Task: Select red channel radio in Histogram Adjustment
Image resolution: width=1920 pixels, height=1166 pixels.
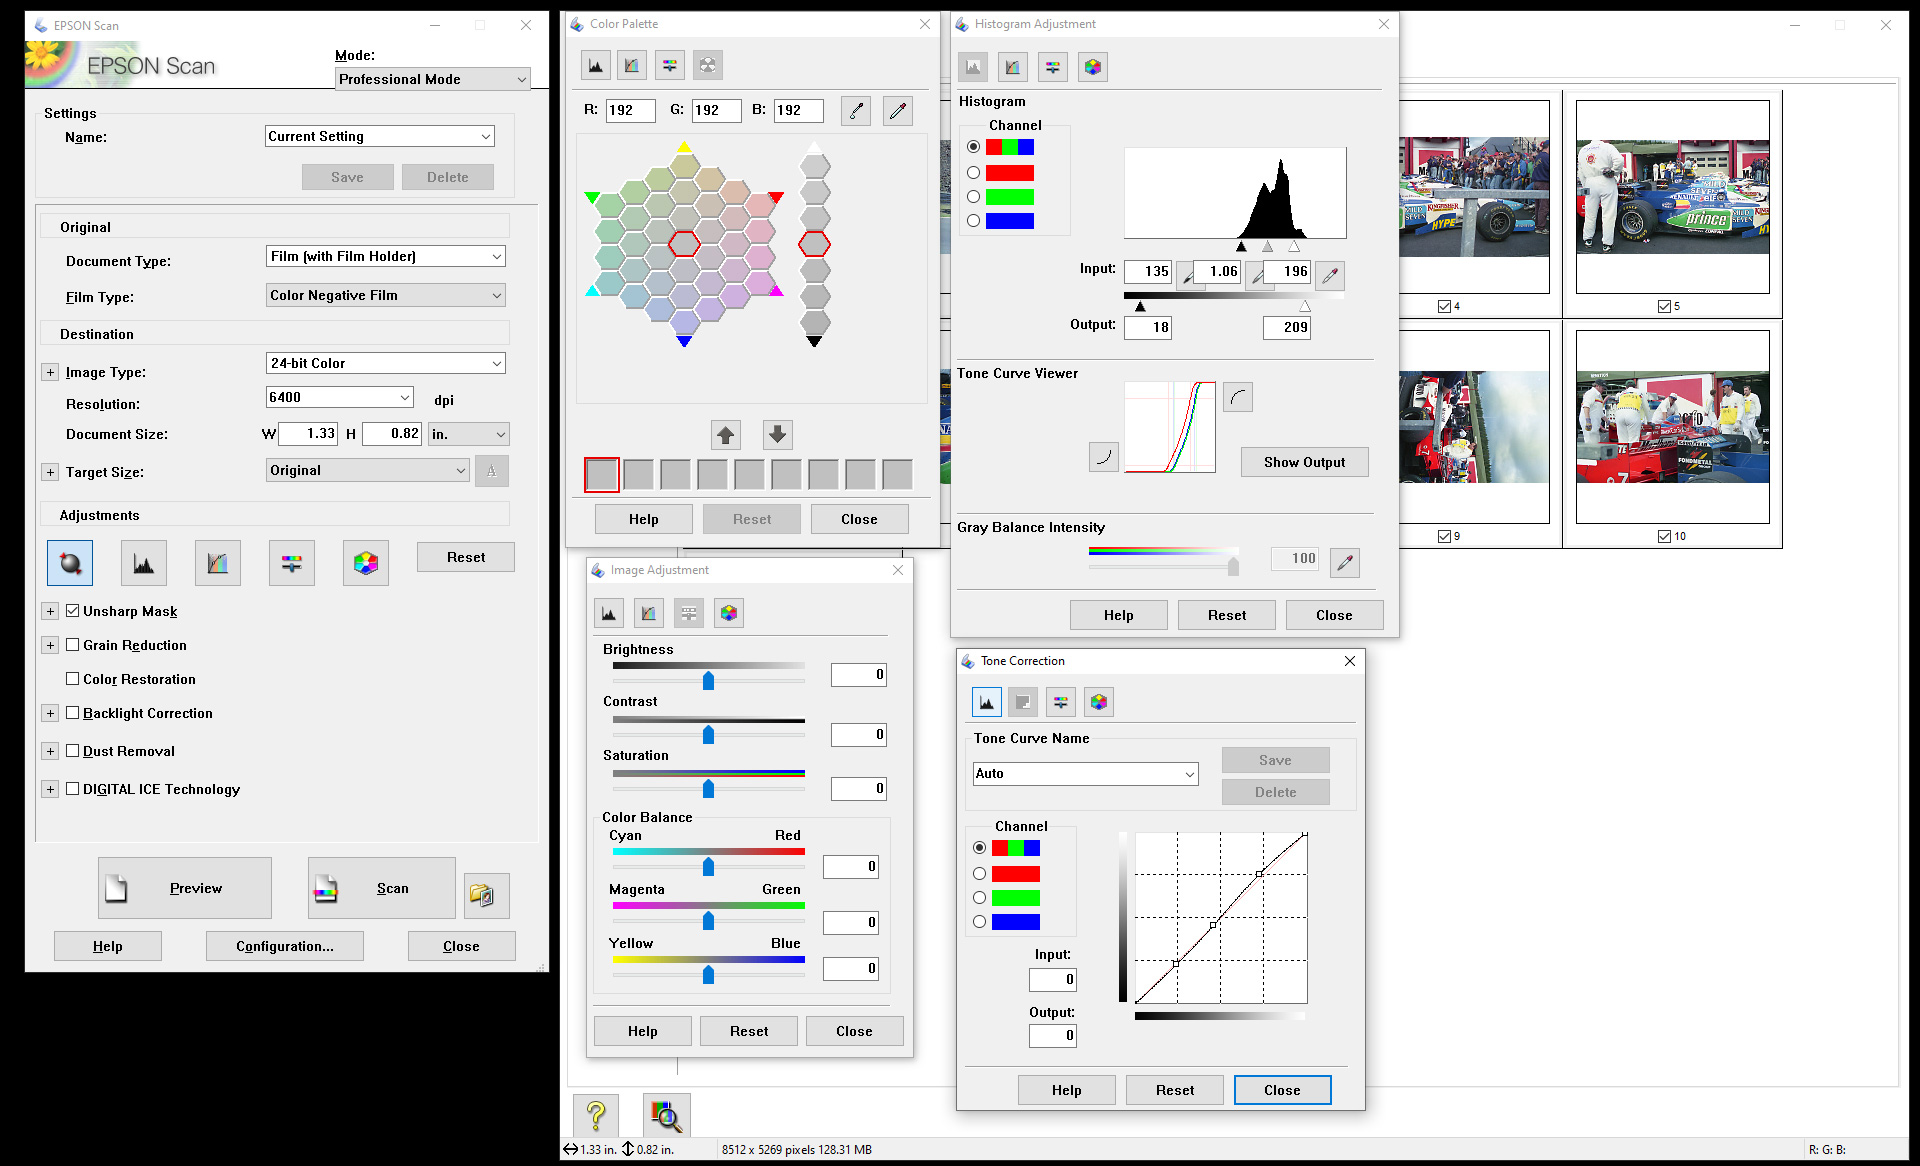Action: (x=973, y=173)
